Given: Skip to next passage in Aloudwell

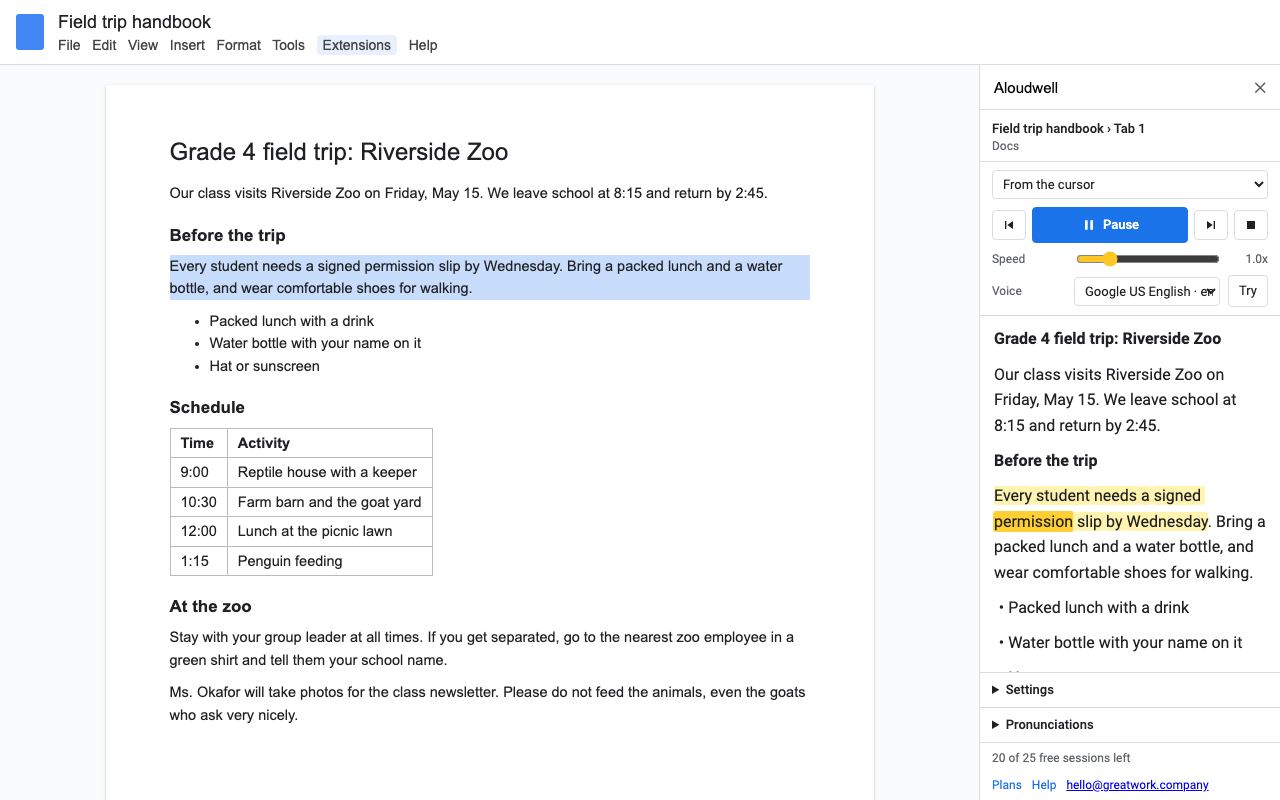Looking at the screenshot, I should pos(1211,225).
